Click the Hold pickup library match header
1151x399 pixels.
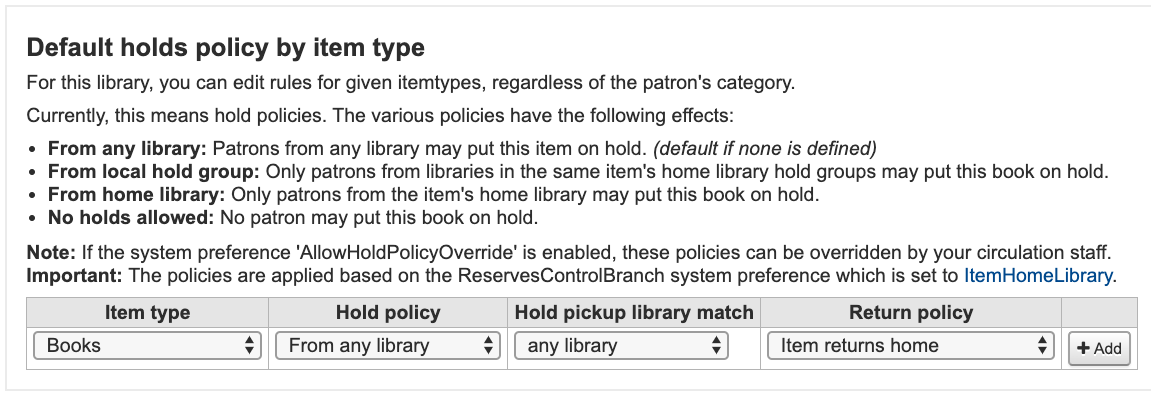point(634,313)
